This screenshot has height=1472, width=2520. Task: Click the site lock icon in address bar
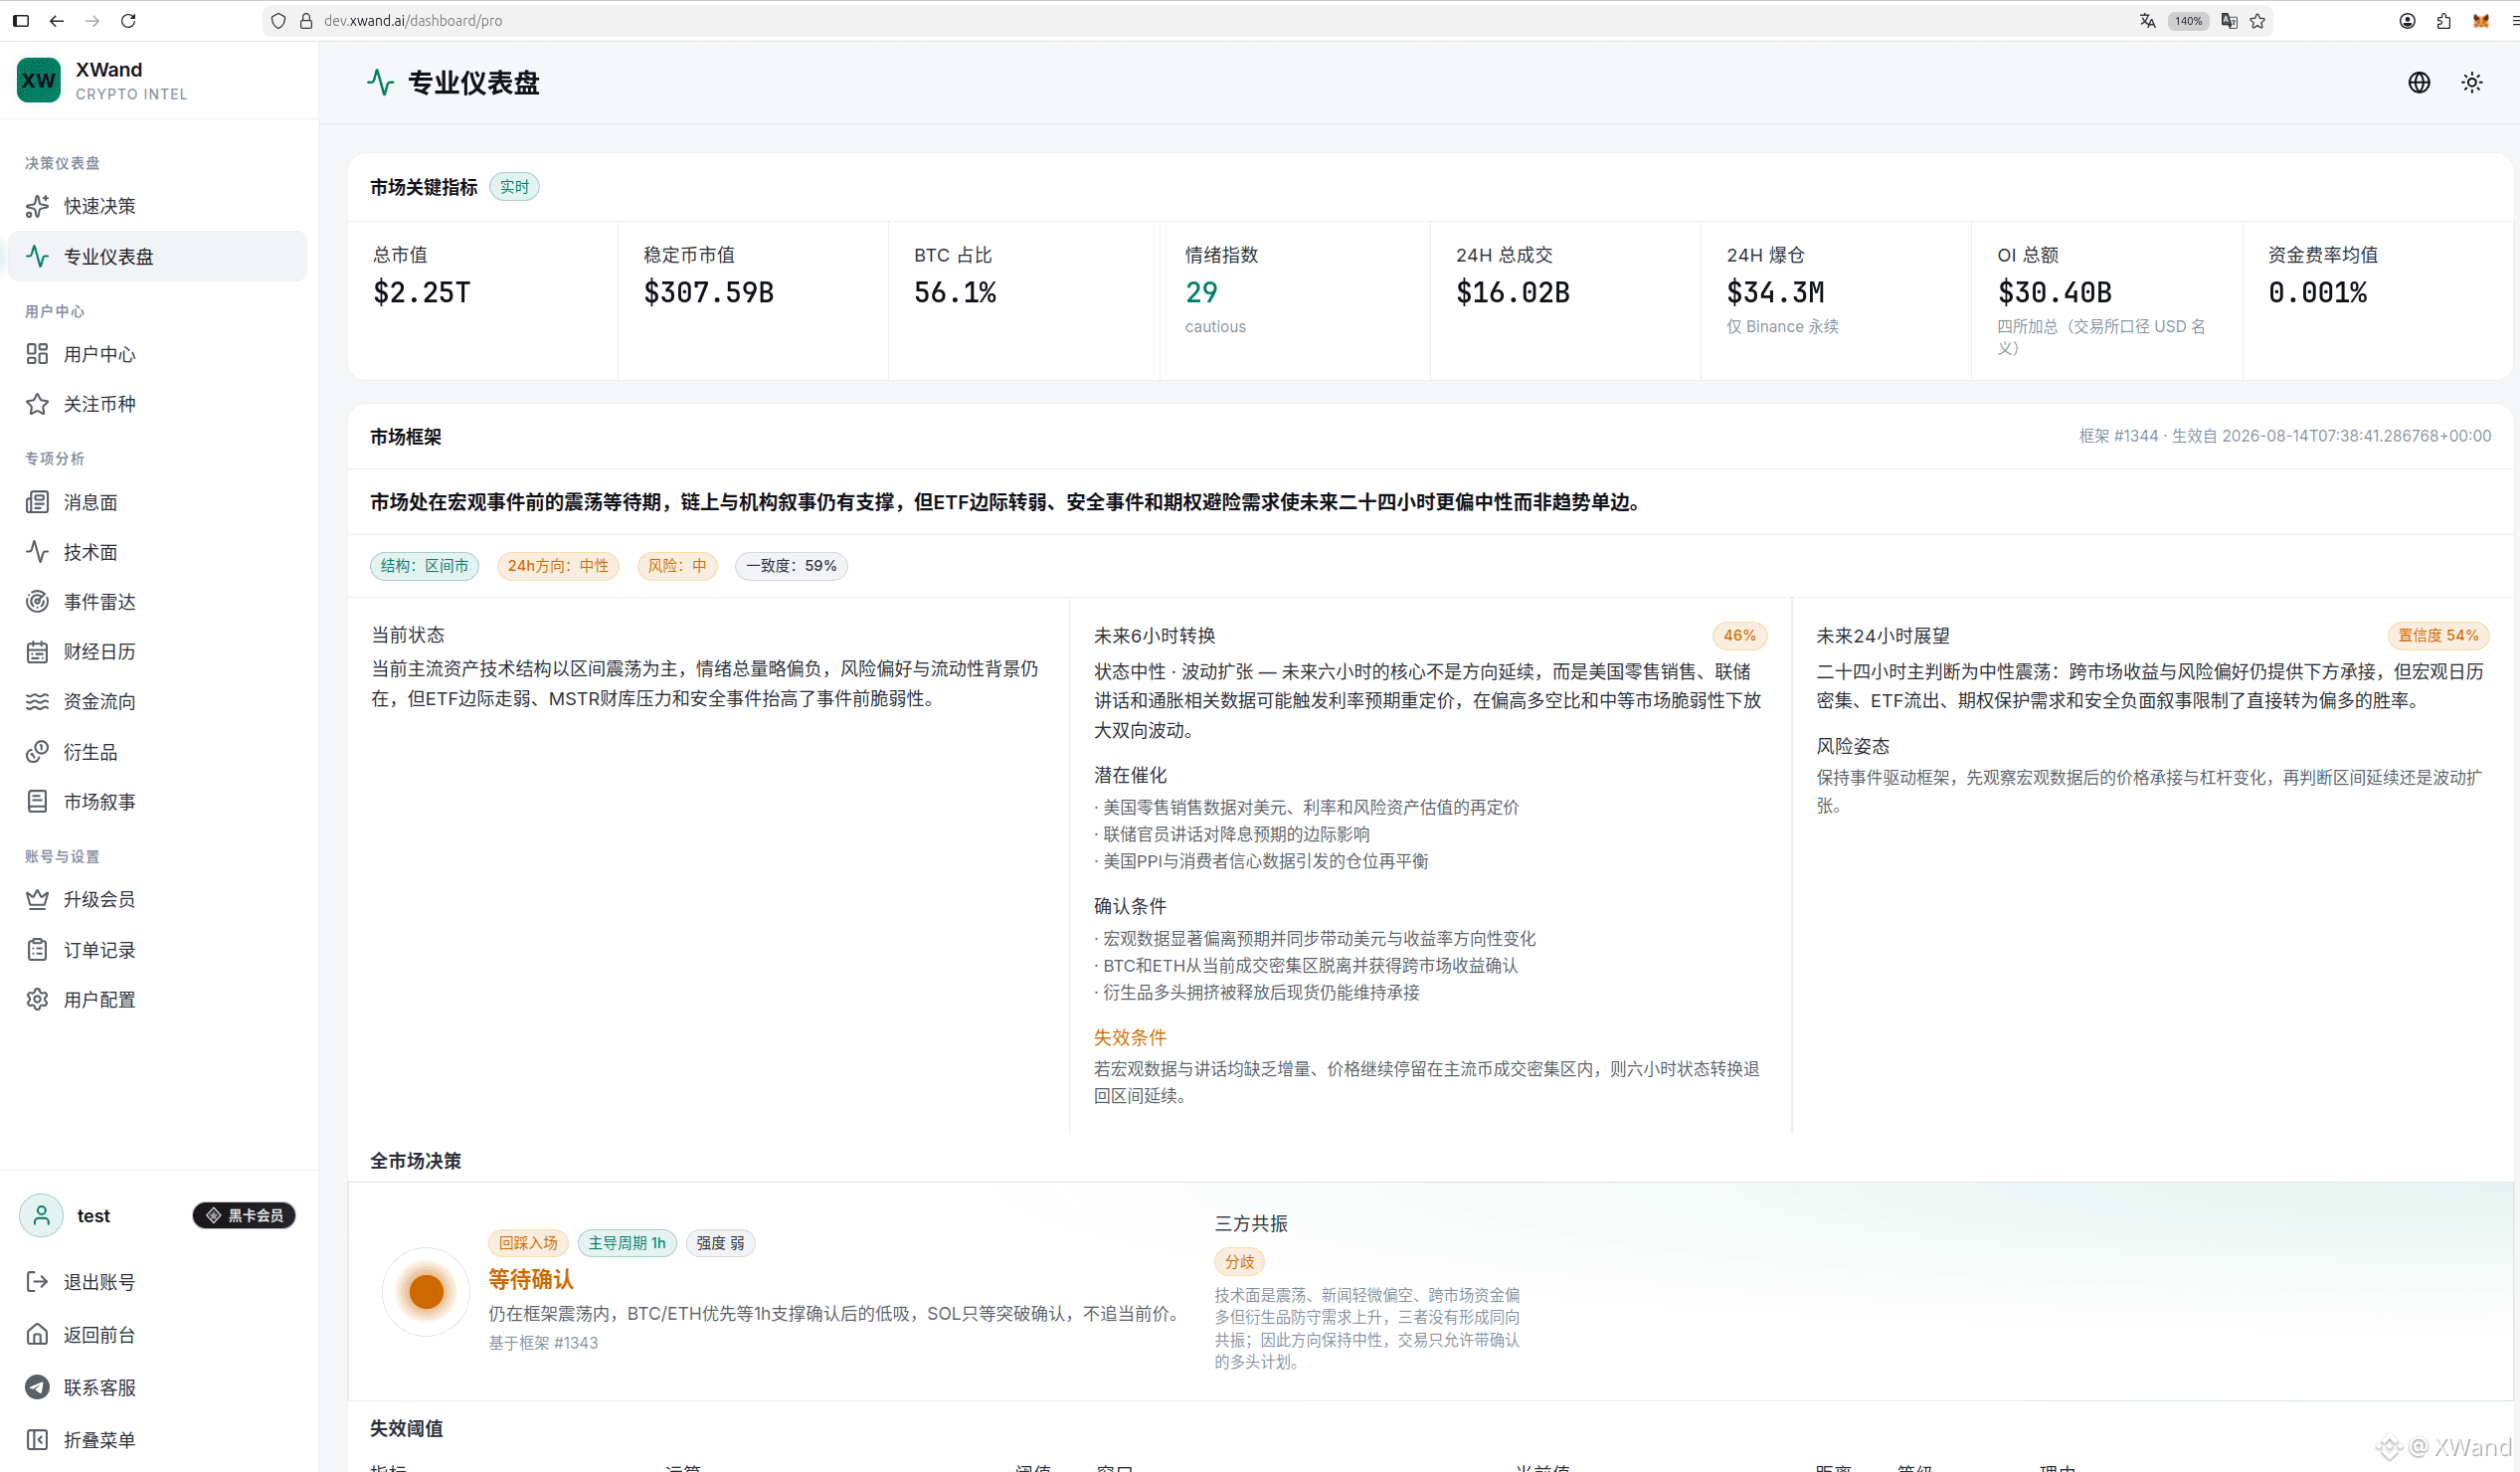coord(306,21)
